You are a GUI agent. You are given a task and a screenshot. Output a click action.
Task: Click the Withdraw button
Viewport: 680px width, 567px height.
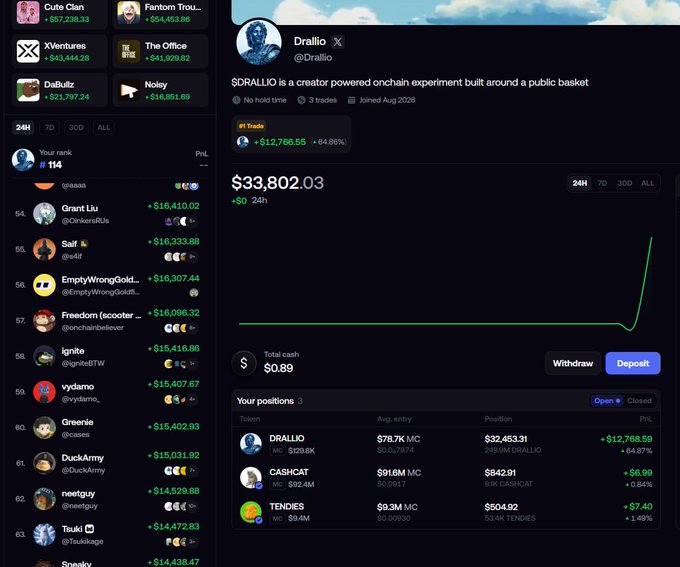point(573,363)
